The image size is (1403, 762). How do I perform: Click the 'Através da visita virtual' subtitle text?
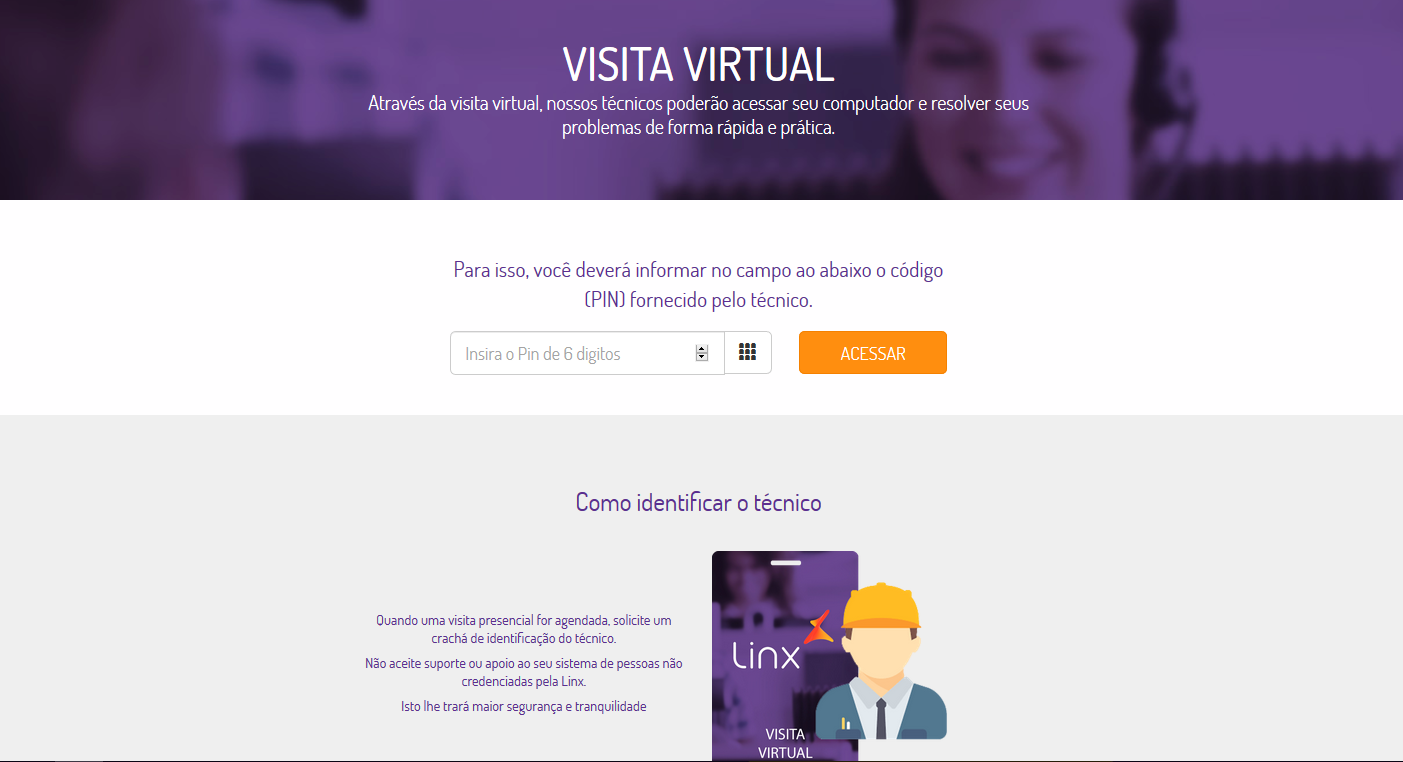[698, 116]
